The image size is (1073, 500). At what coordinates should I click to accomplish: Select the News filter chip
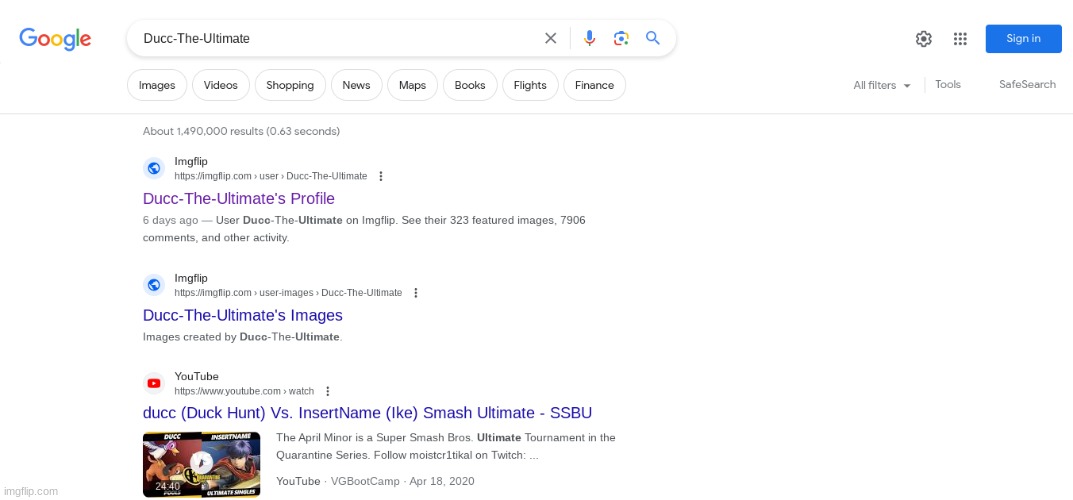coord(357,85)
